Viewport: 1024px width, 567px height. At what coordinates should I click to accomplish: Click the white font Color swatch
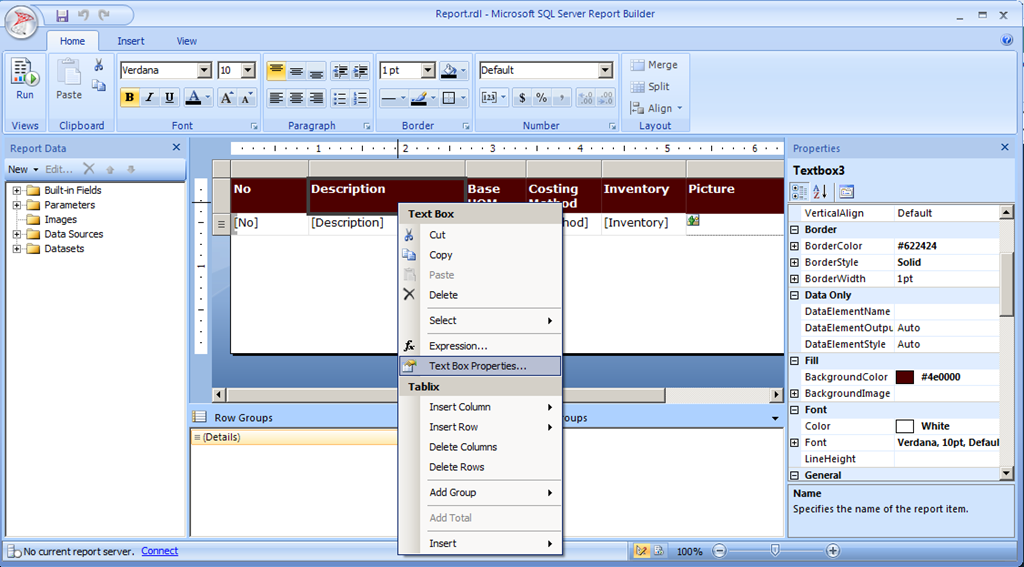[x=904, y=426]
